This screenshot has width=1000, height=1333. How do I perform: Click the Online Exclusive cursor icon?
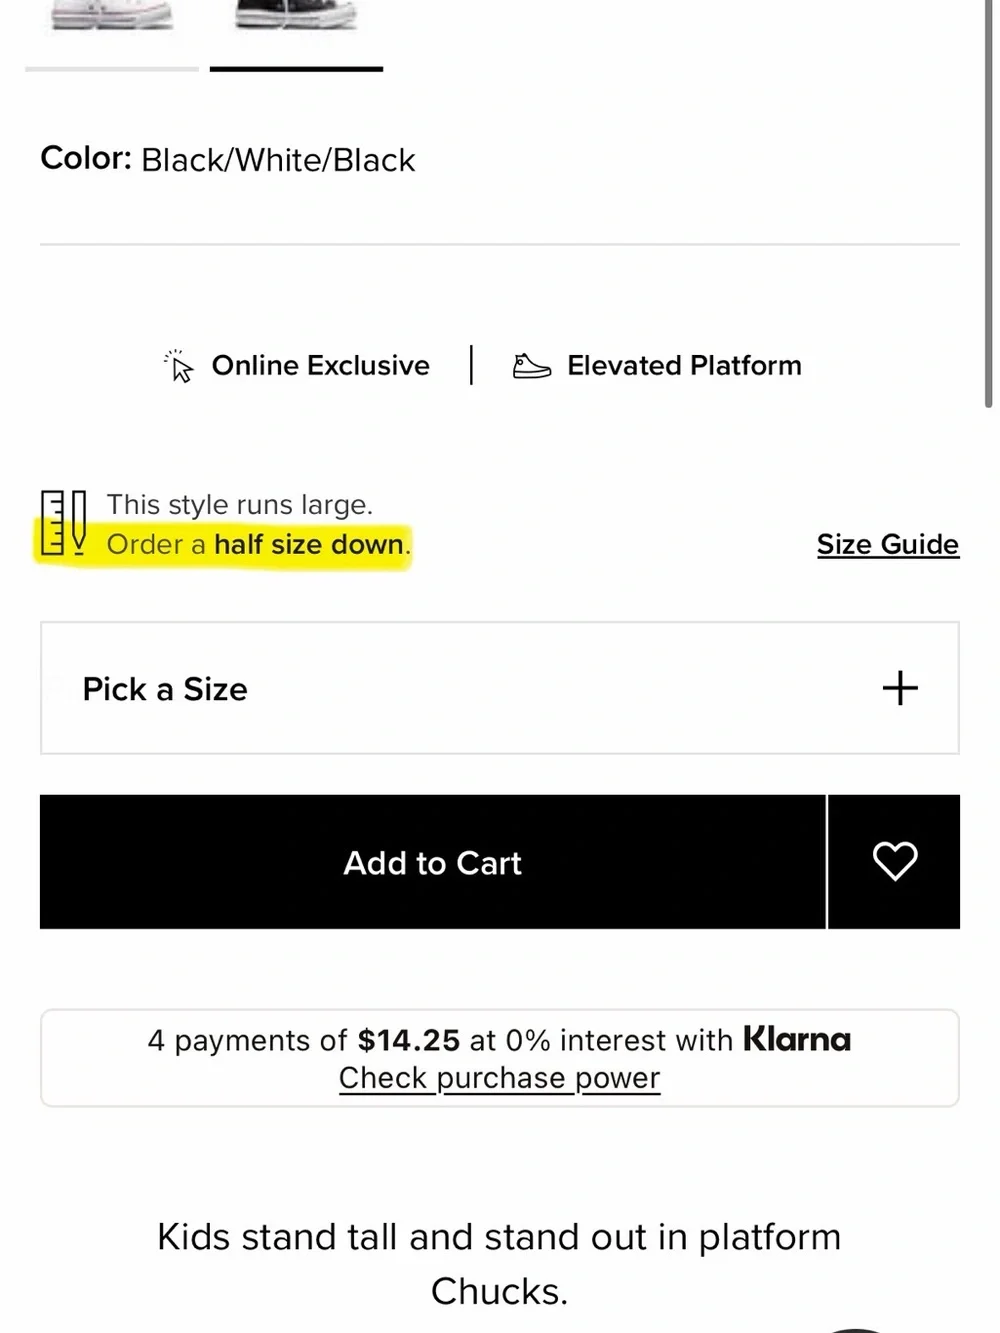[179, 366]
